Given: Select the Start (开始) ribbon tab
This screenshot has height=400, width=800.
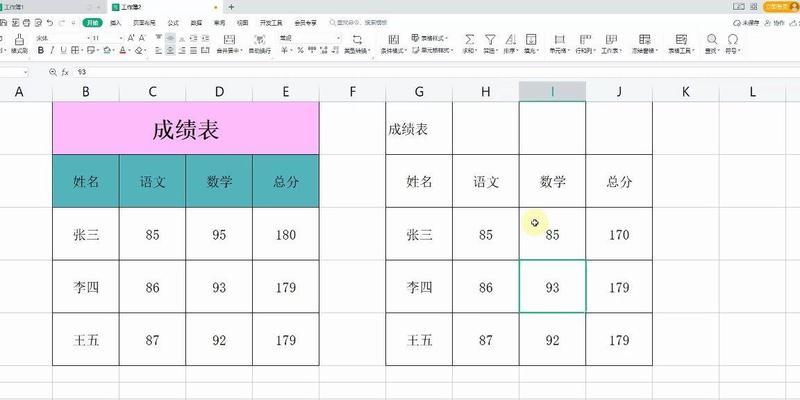Looking at the screenshot, I should [x=92, y=22].
